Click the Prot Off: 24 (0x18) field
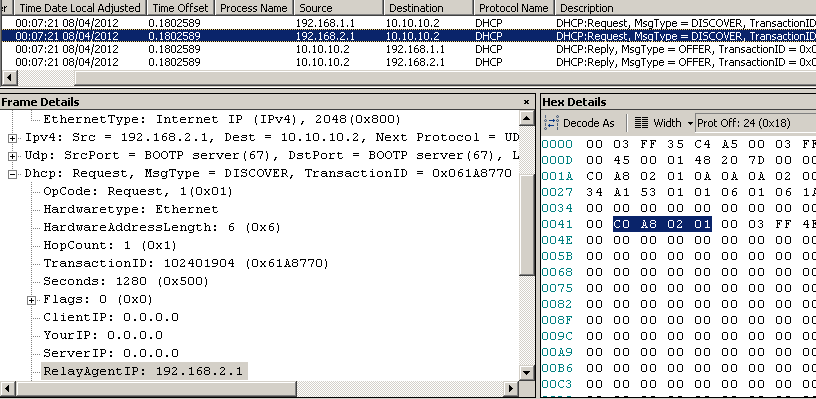816x399 pixels. pos(755,123)
